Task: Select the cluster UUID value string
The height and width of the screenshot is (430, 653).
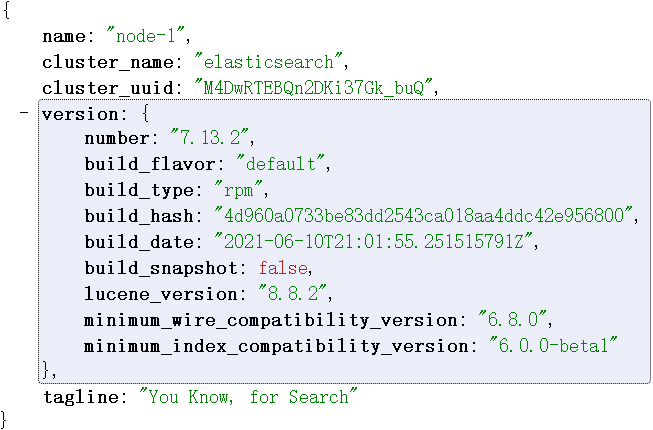Action: (x=315, y=88)
